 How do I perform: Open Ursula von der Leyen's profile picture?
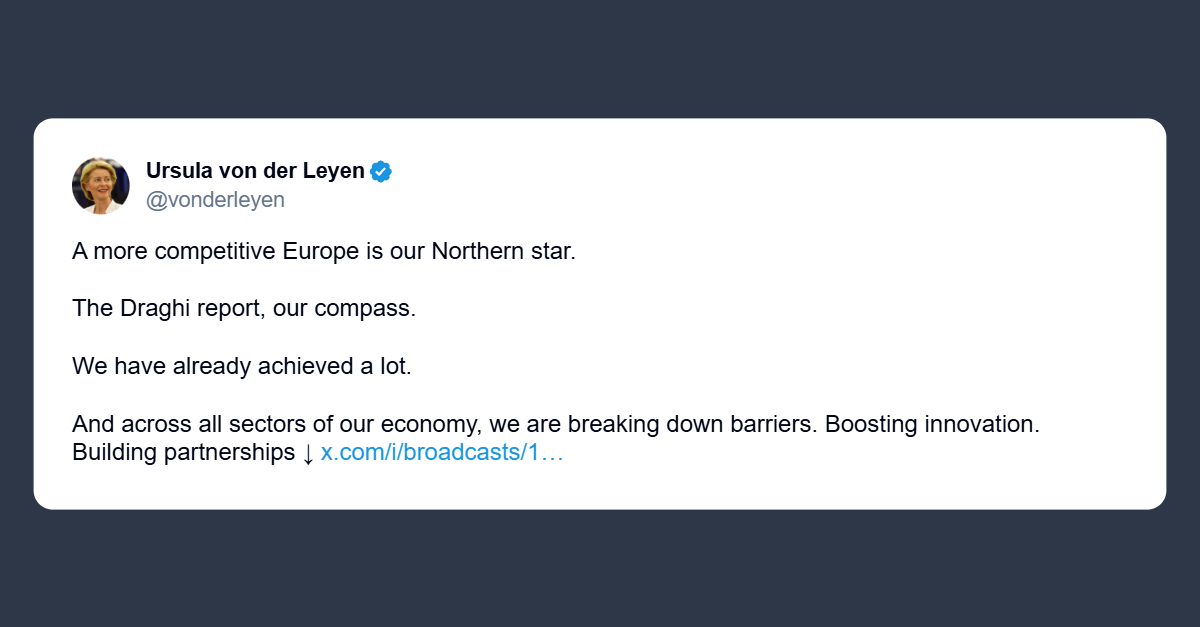pos(101,185)
